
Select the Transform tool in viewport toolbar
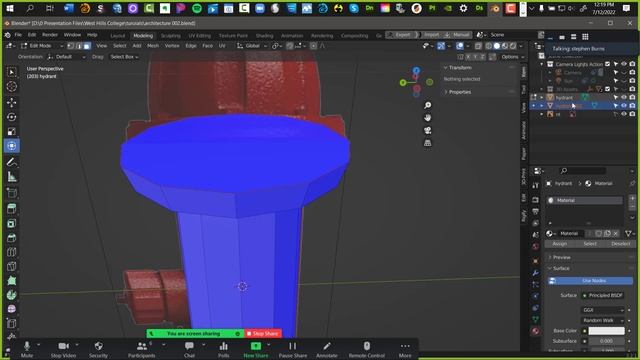pyautogui.click(x=12, y=146)
